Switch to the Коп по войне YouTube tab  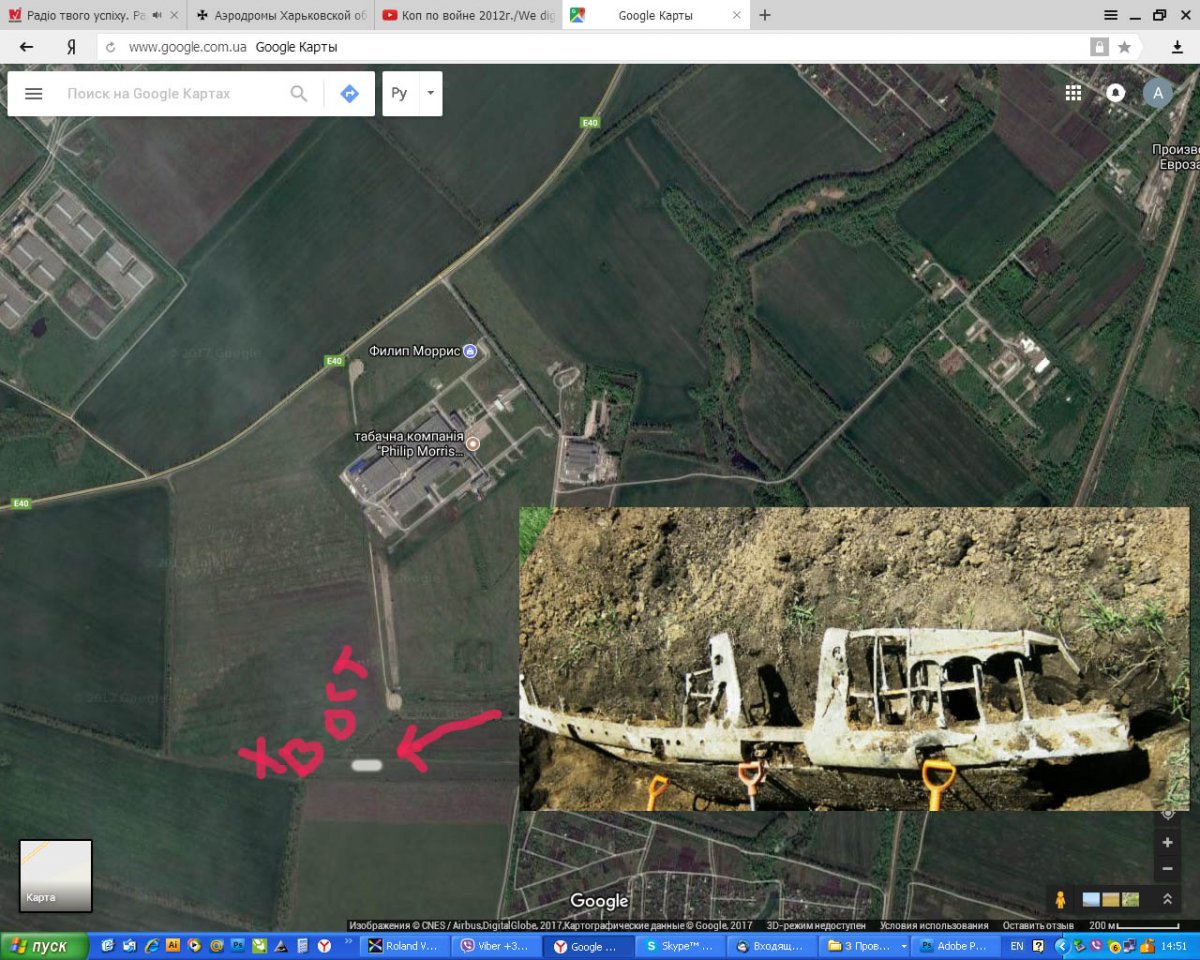(467, 15)
